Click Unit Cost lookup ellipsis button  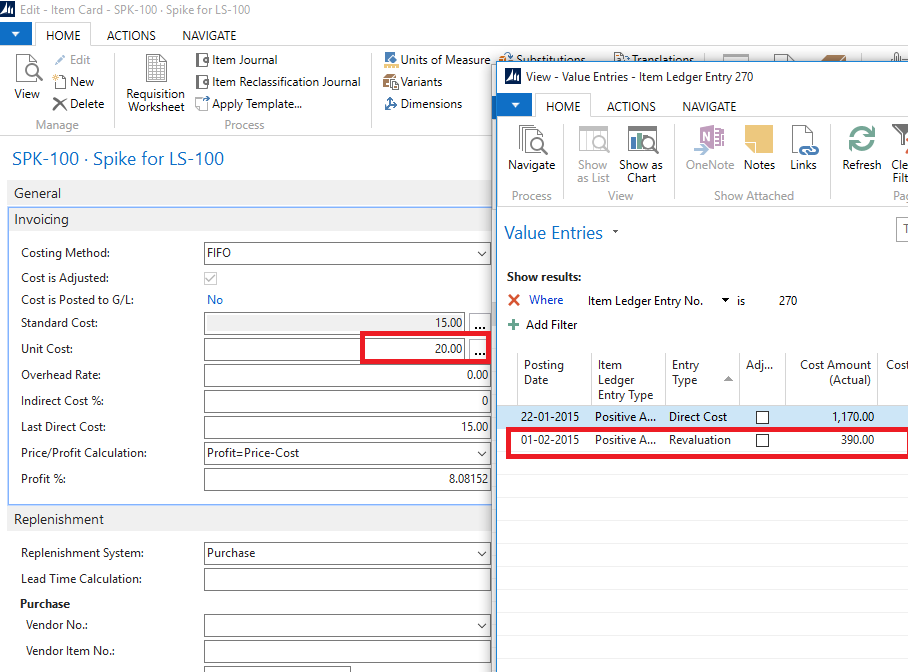479,349
